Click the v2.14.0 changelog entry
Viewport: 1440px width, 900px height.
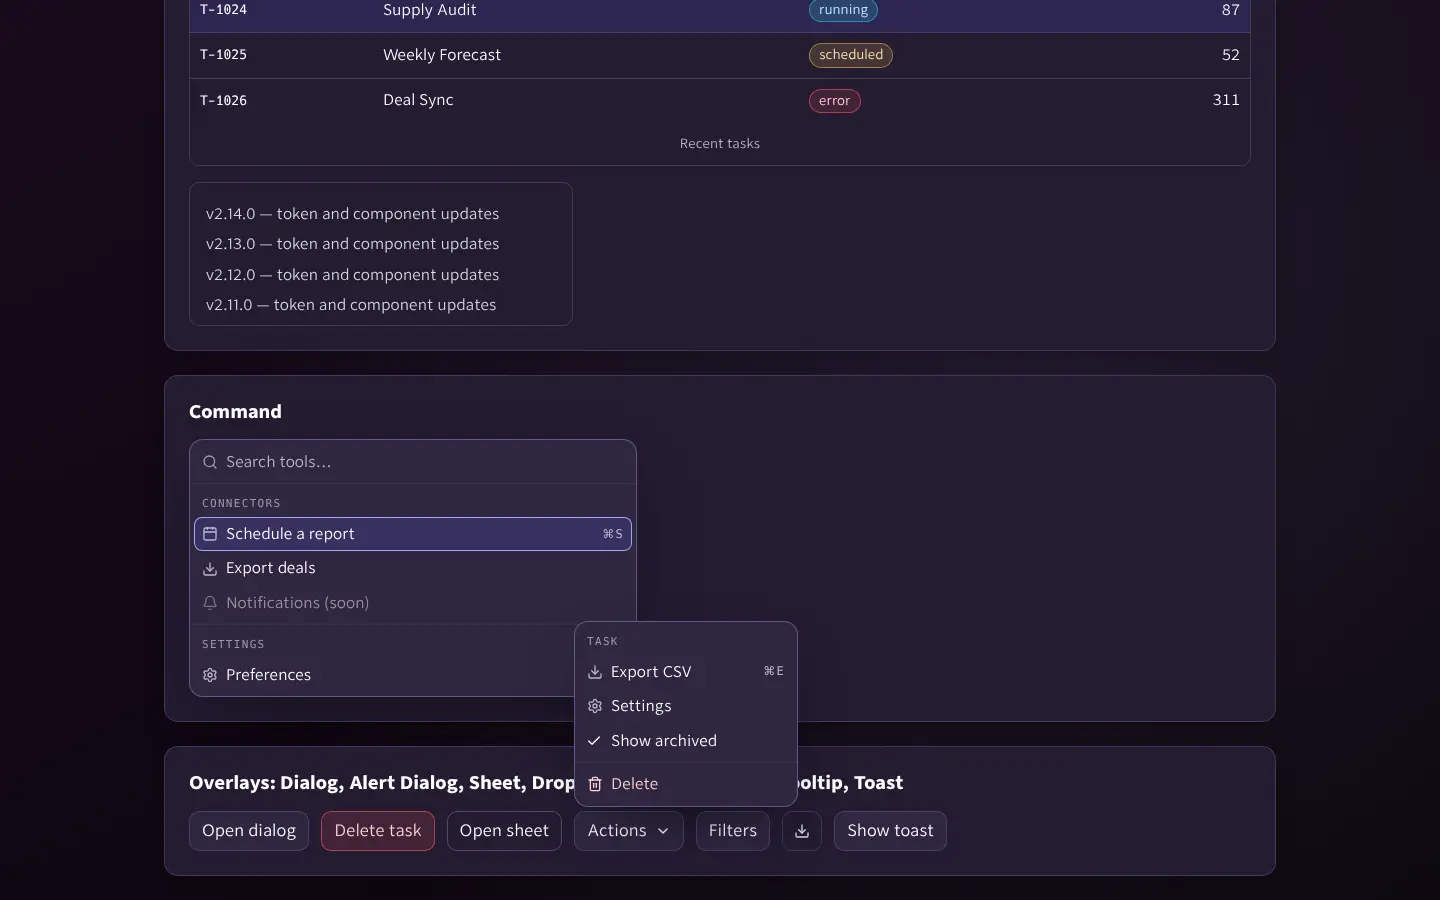coord(352,214)
